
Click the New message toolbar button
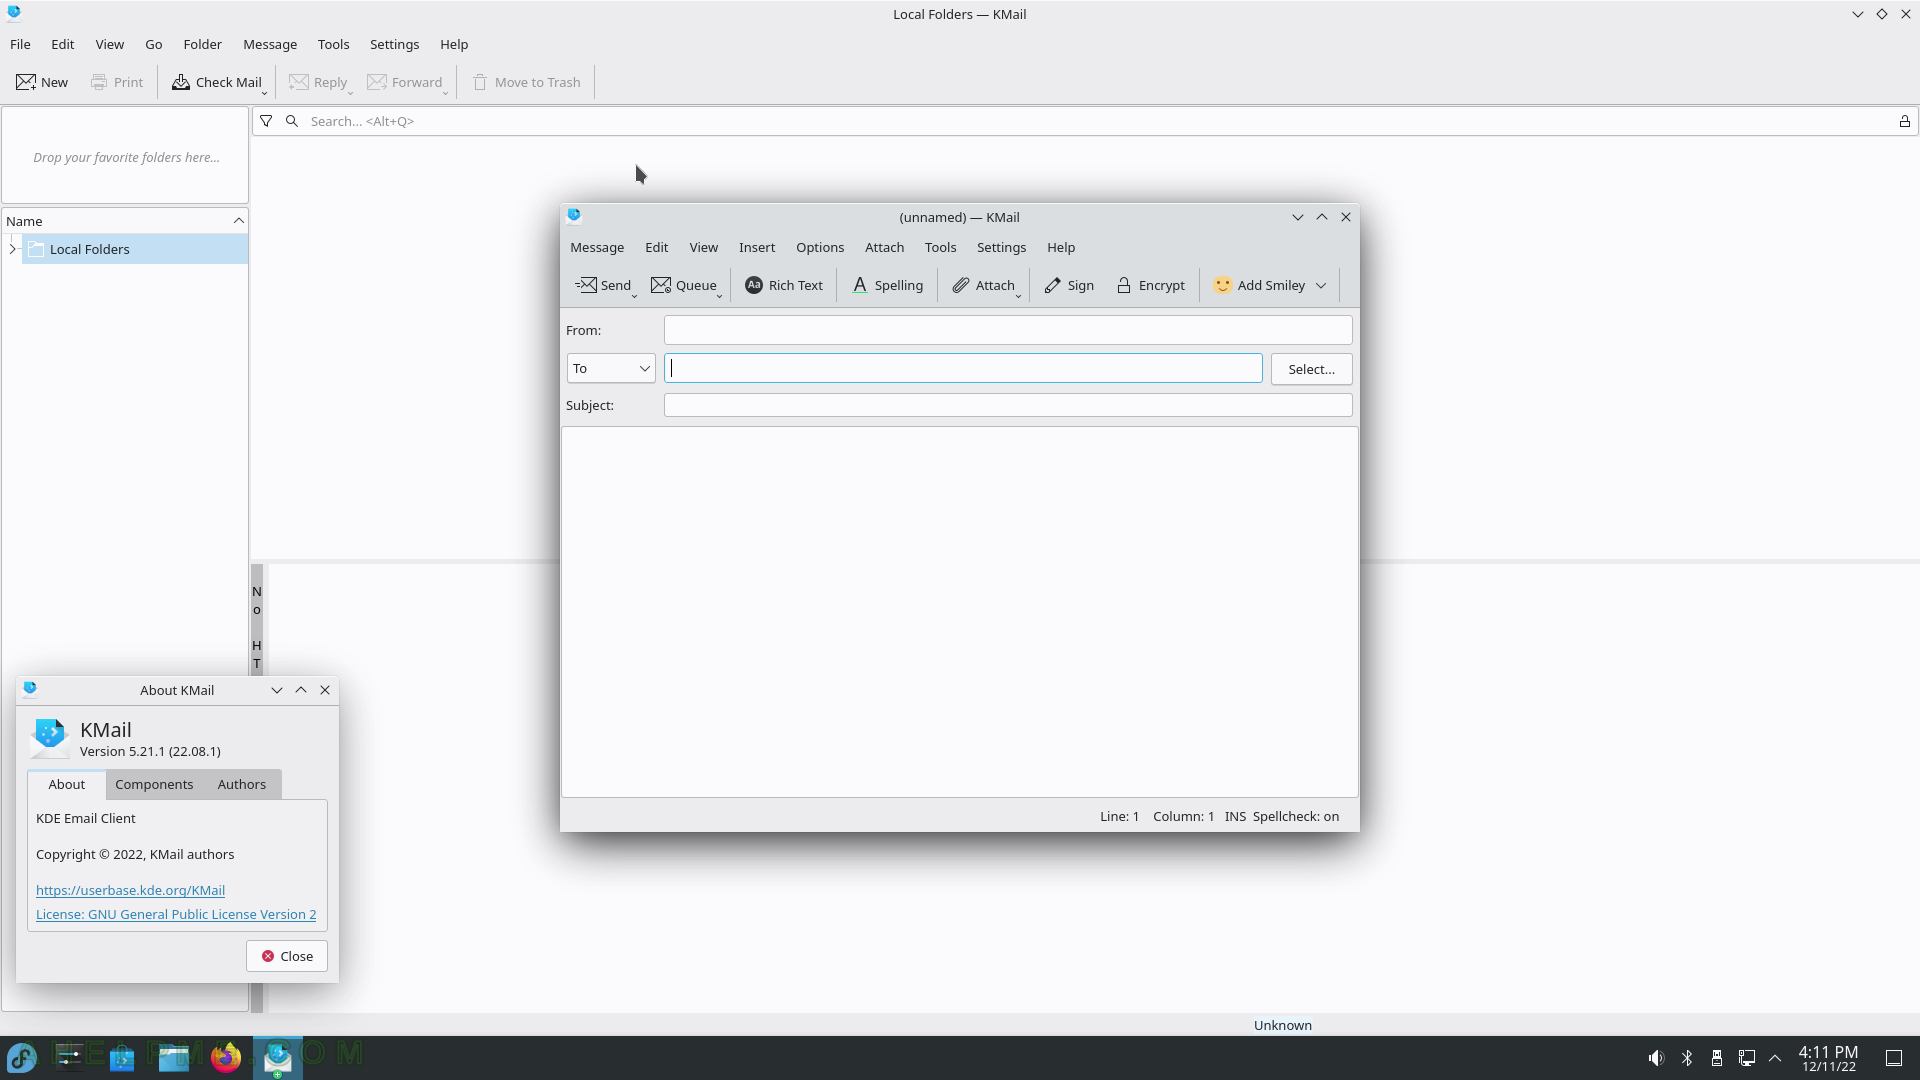[x=42, y=82]
